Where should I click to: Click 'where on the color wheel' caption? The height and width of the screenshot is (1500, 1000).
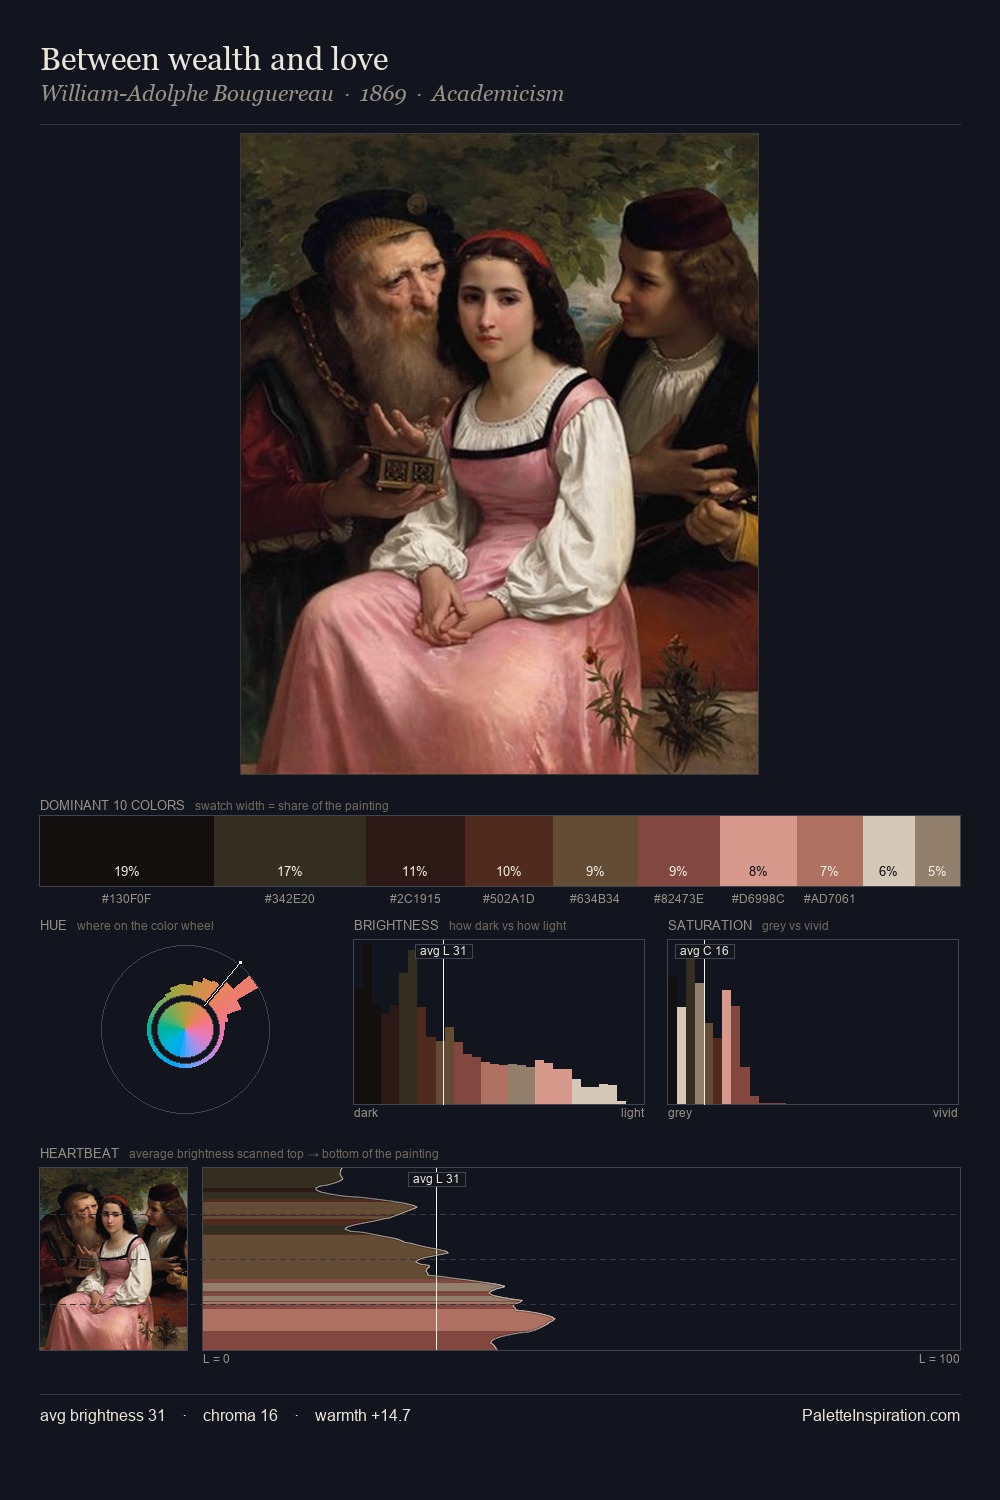pyautogui.click(x=145, y=926)
